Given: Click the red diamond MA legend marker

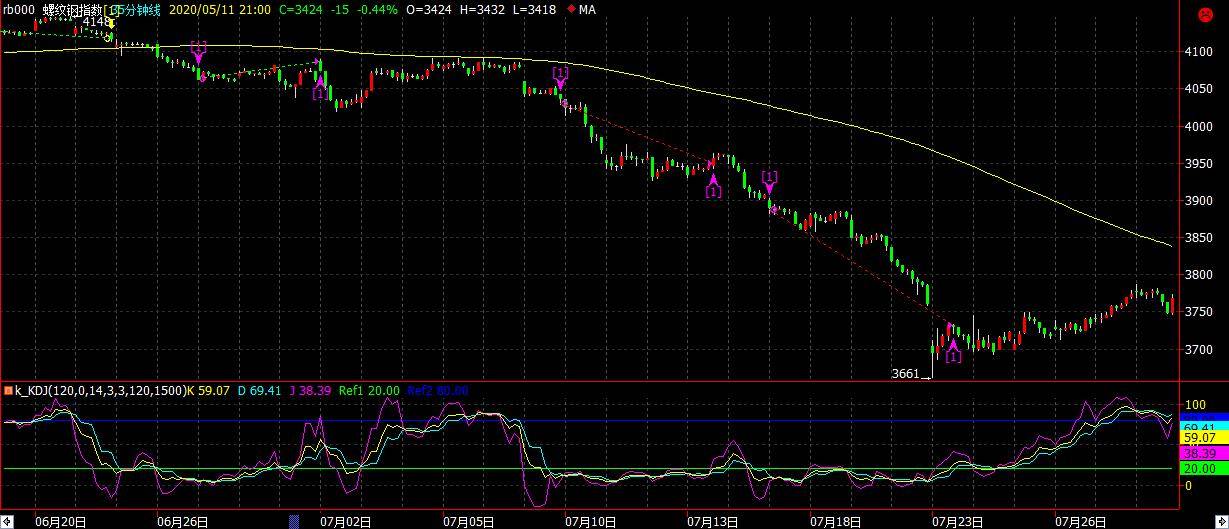Looking at the screenshot, I should click(571, 10).
